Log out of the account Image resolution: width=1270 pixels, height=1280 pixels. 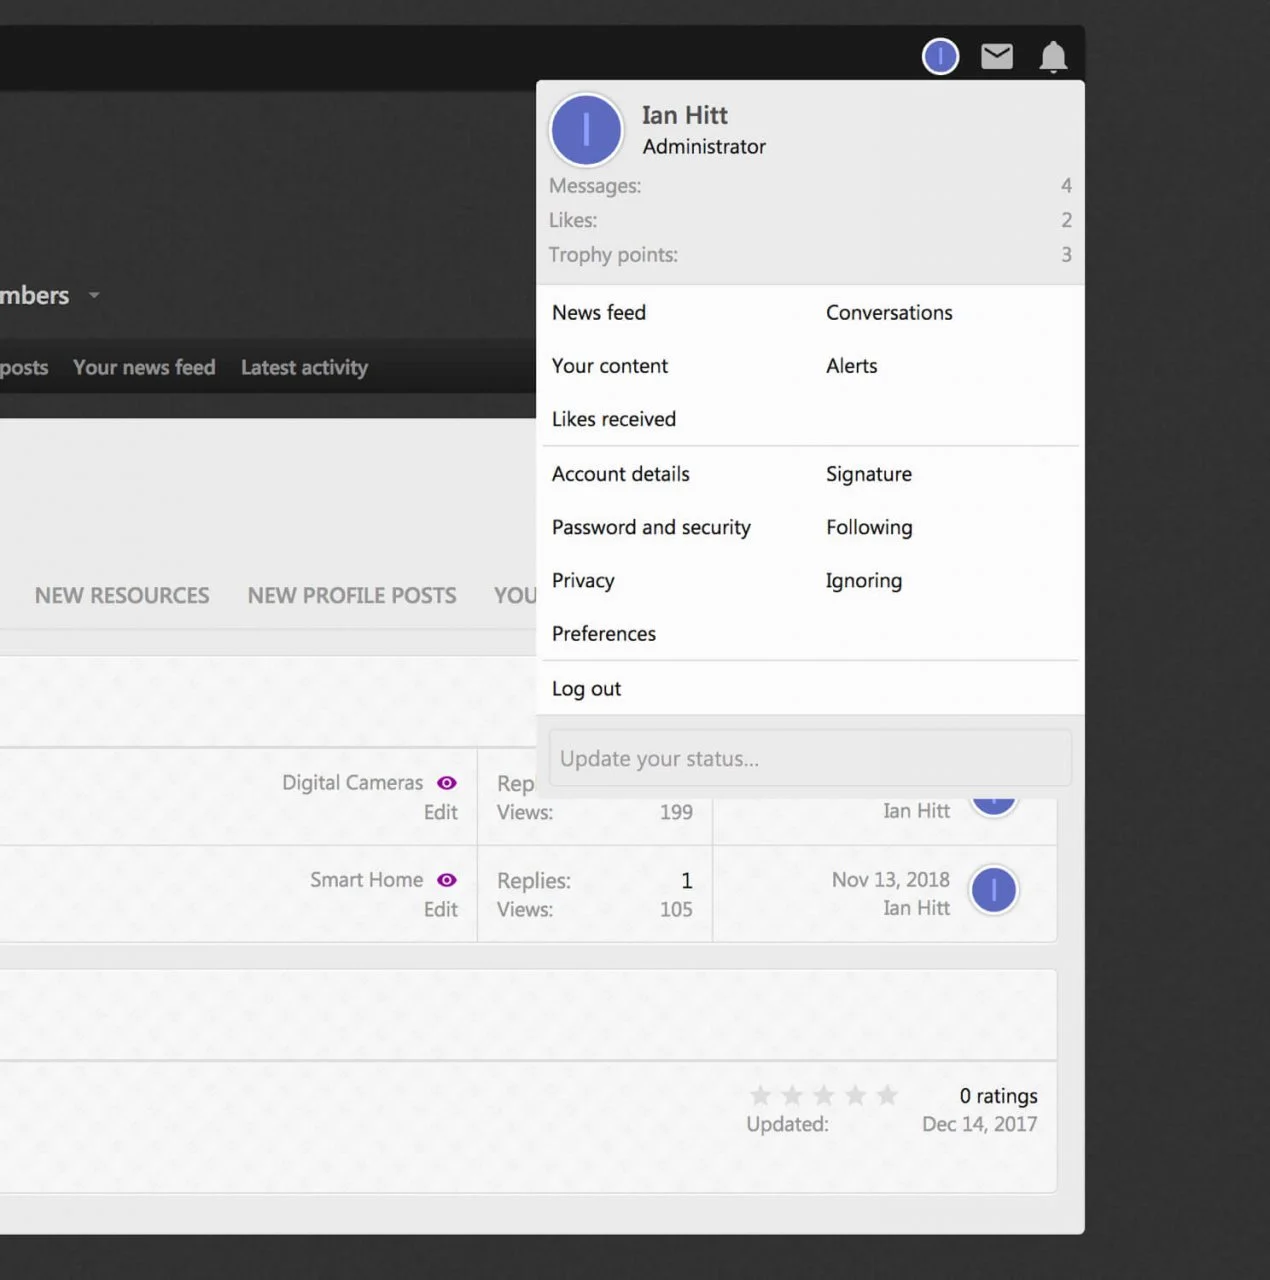pos(586,689)
